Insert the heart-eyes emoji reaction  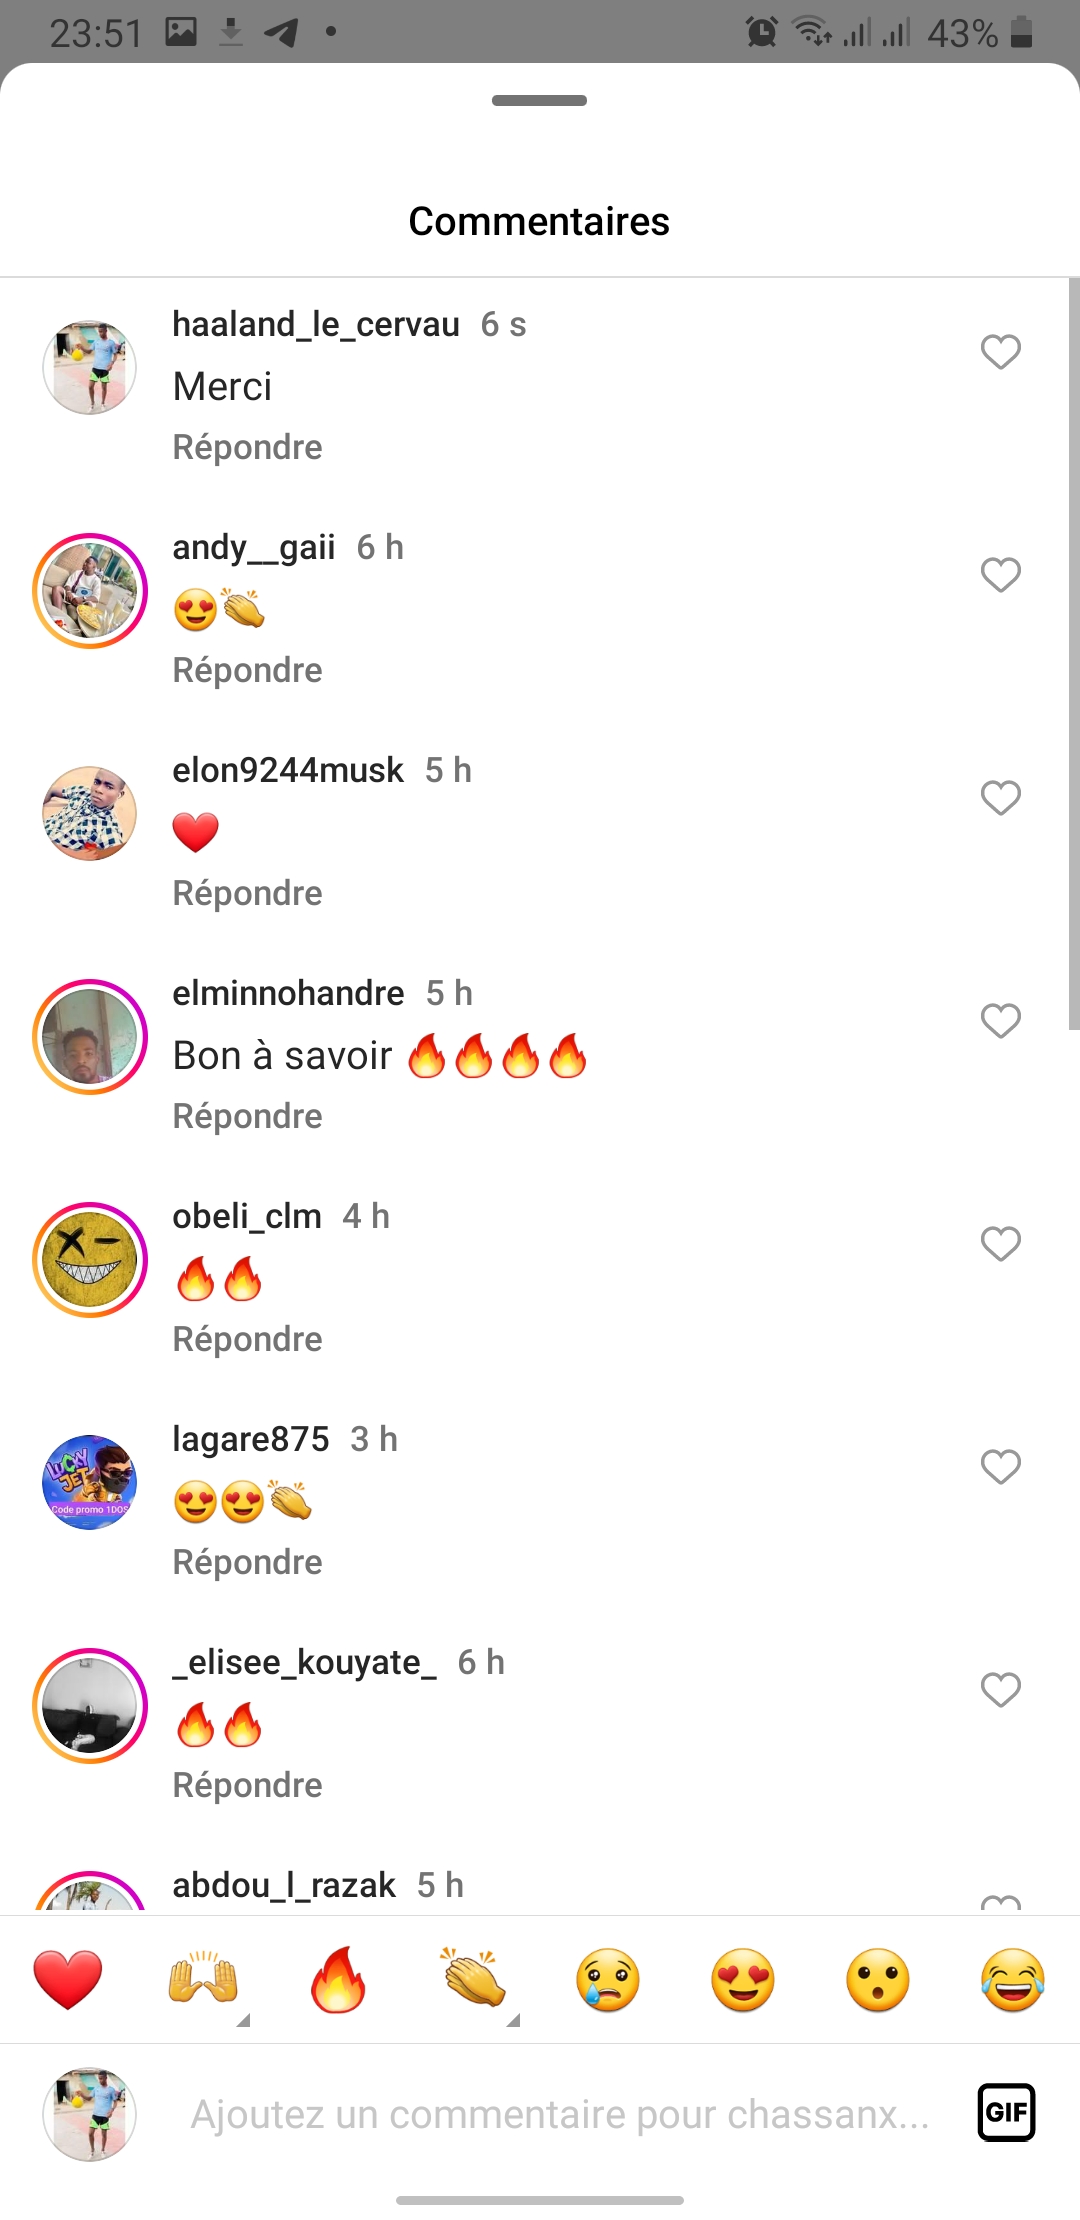743,1979
